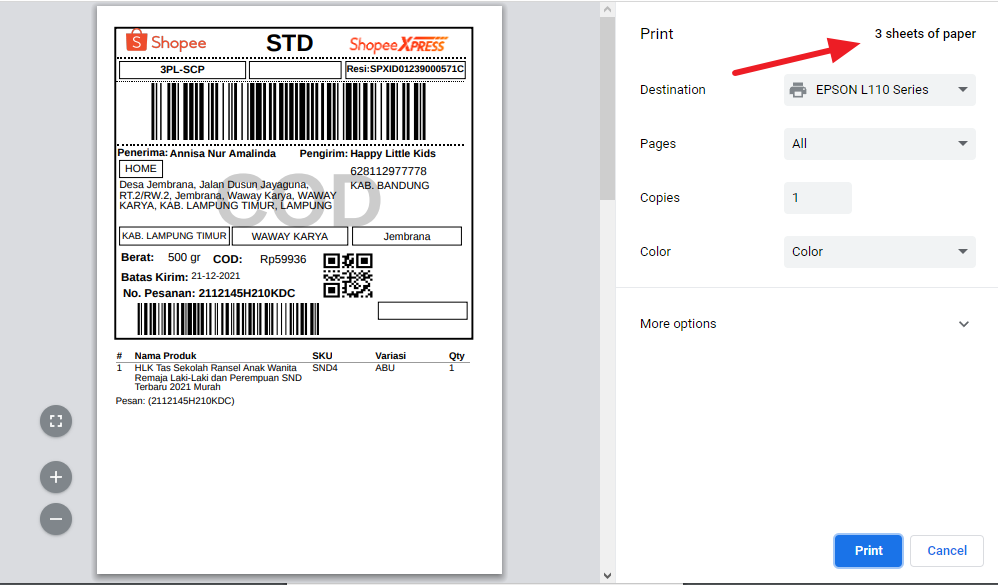The height and width of the screenshot is (585, 998).
Task: Click the '3PL-SCP' box in preview
Action: [x=182, y=69]
